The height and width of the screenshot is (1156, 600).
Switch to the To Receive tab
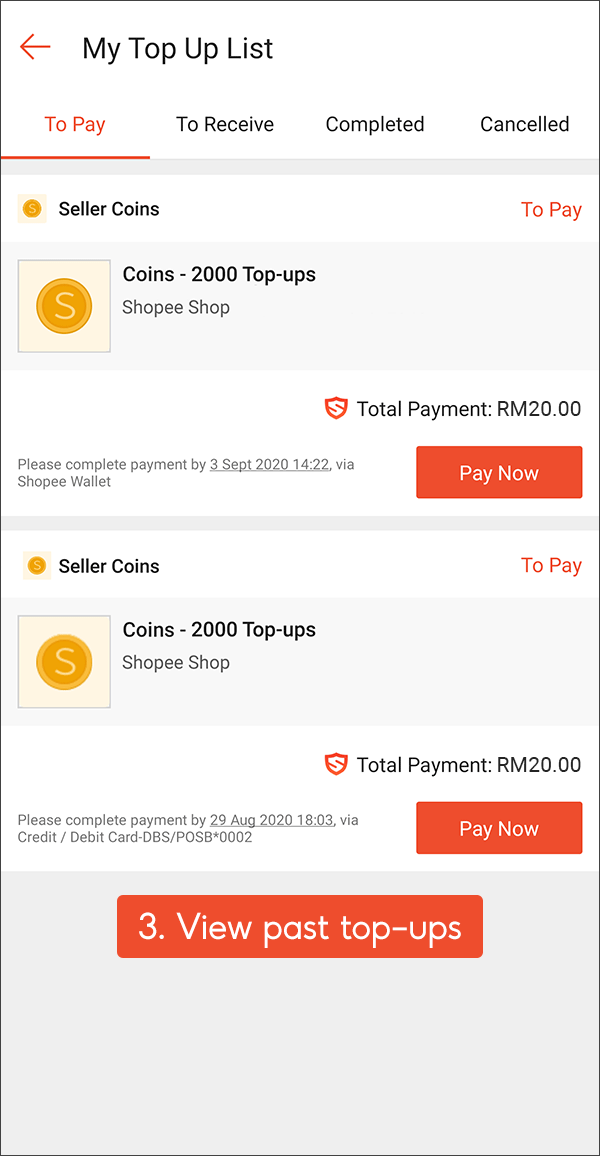point(225,124)
